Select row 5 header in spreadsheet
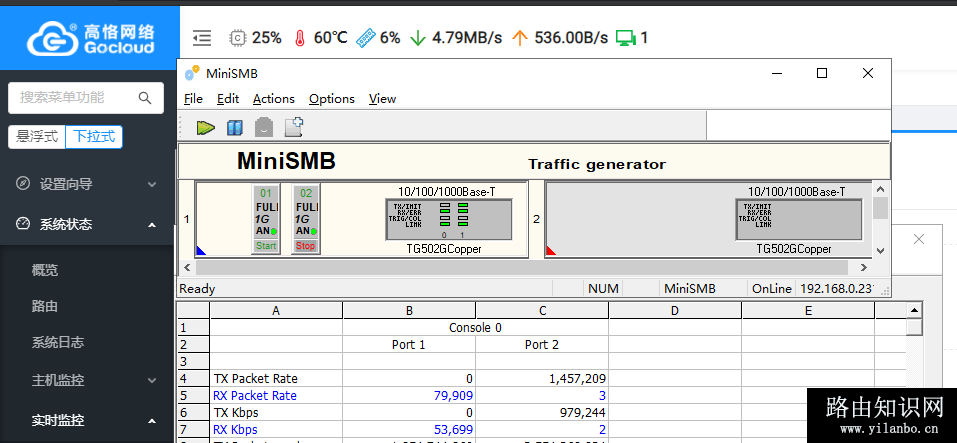The image size is (957, 443). 193,395
